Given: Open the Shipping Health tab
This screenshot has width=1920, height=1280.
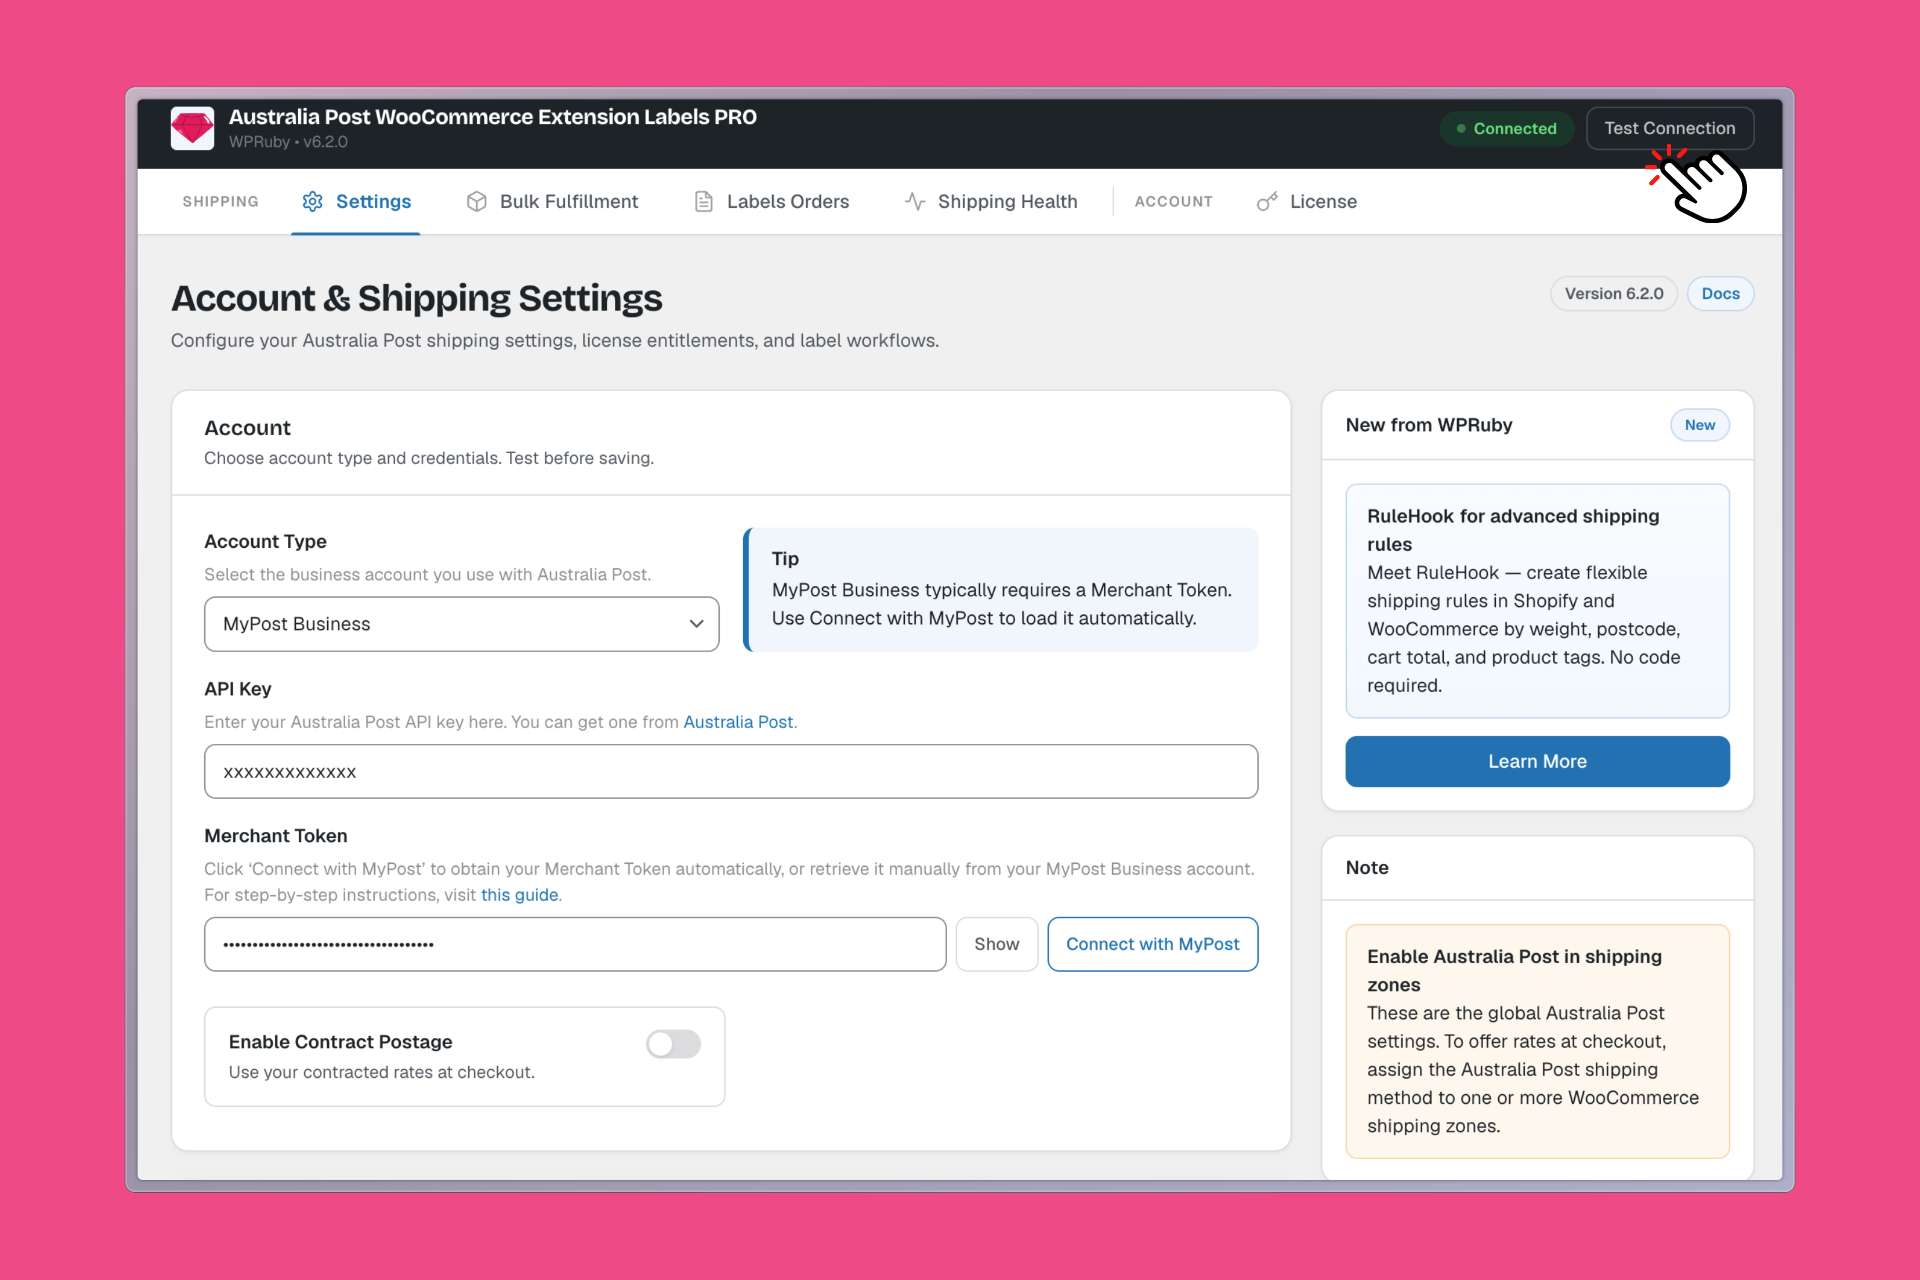Looking at the screenshot, I should point(991,201).
